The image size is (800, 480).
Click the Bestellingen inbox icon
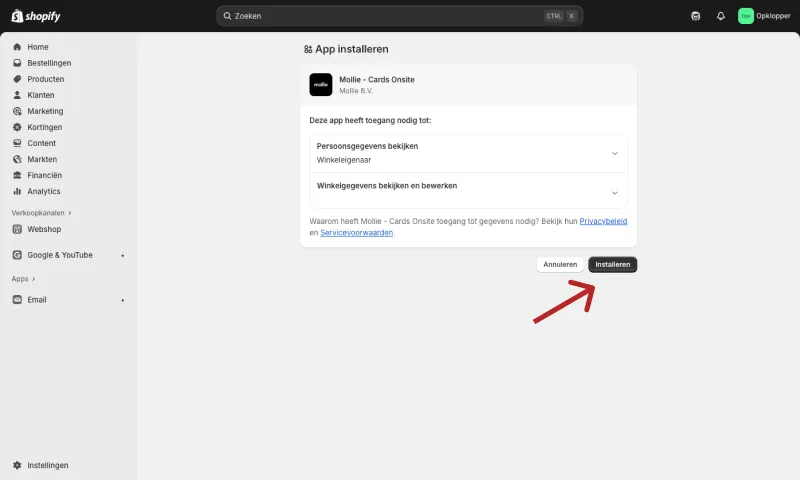[x=17, y=63]
